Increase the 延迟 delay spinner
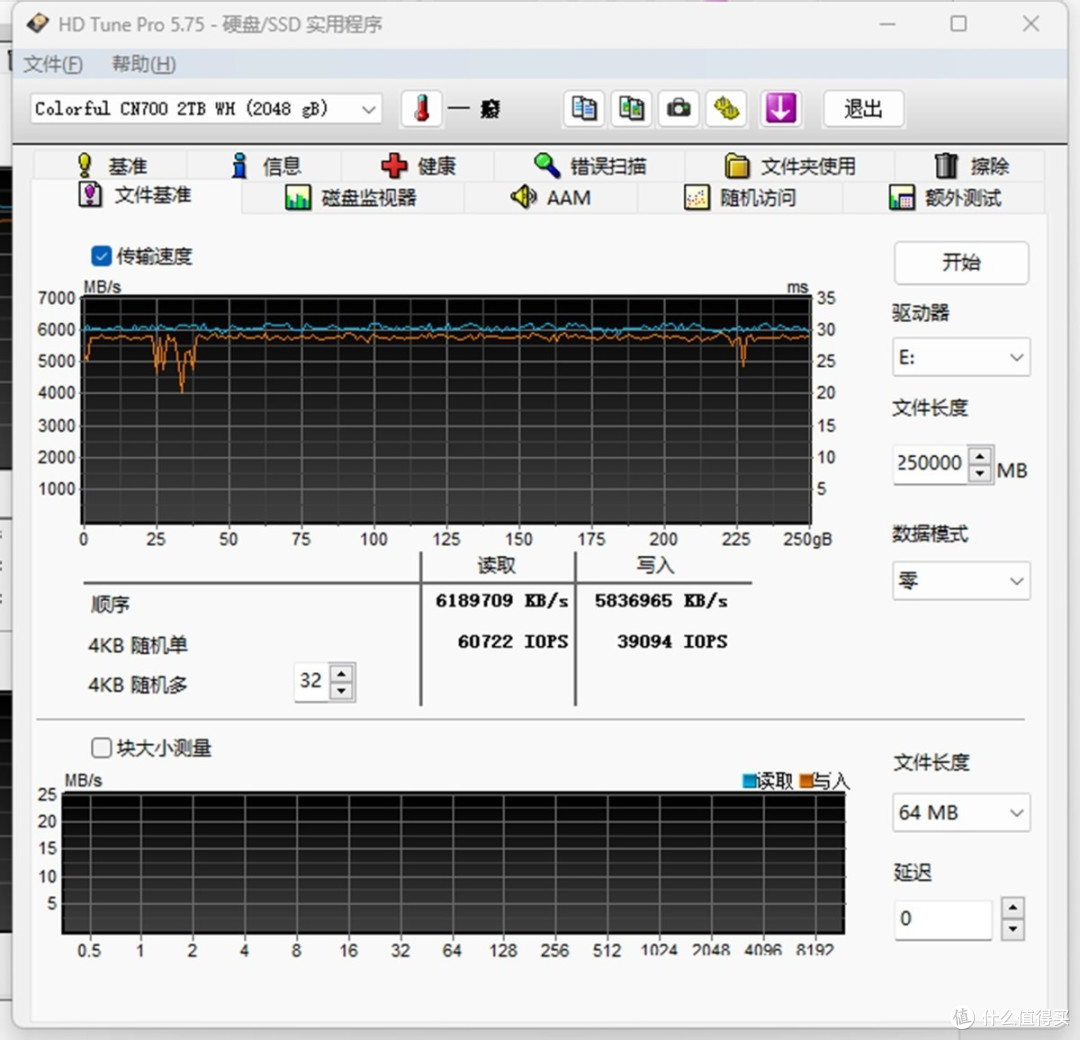1080x1040 pixels. click(1012, 908)
